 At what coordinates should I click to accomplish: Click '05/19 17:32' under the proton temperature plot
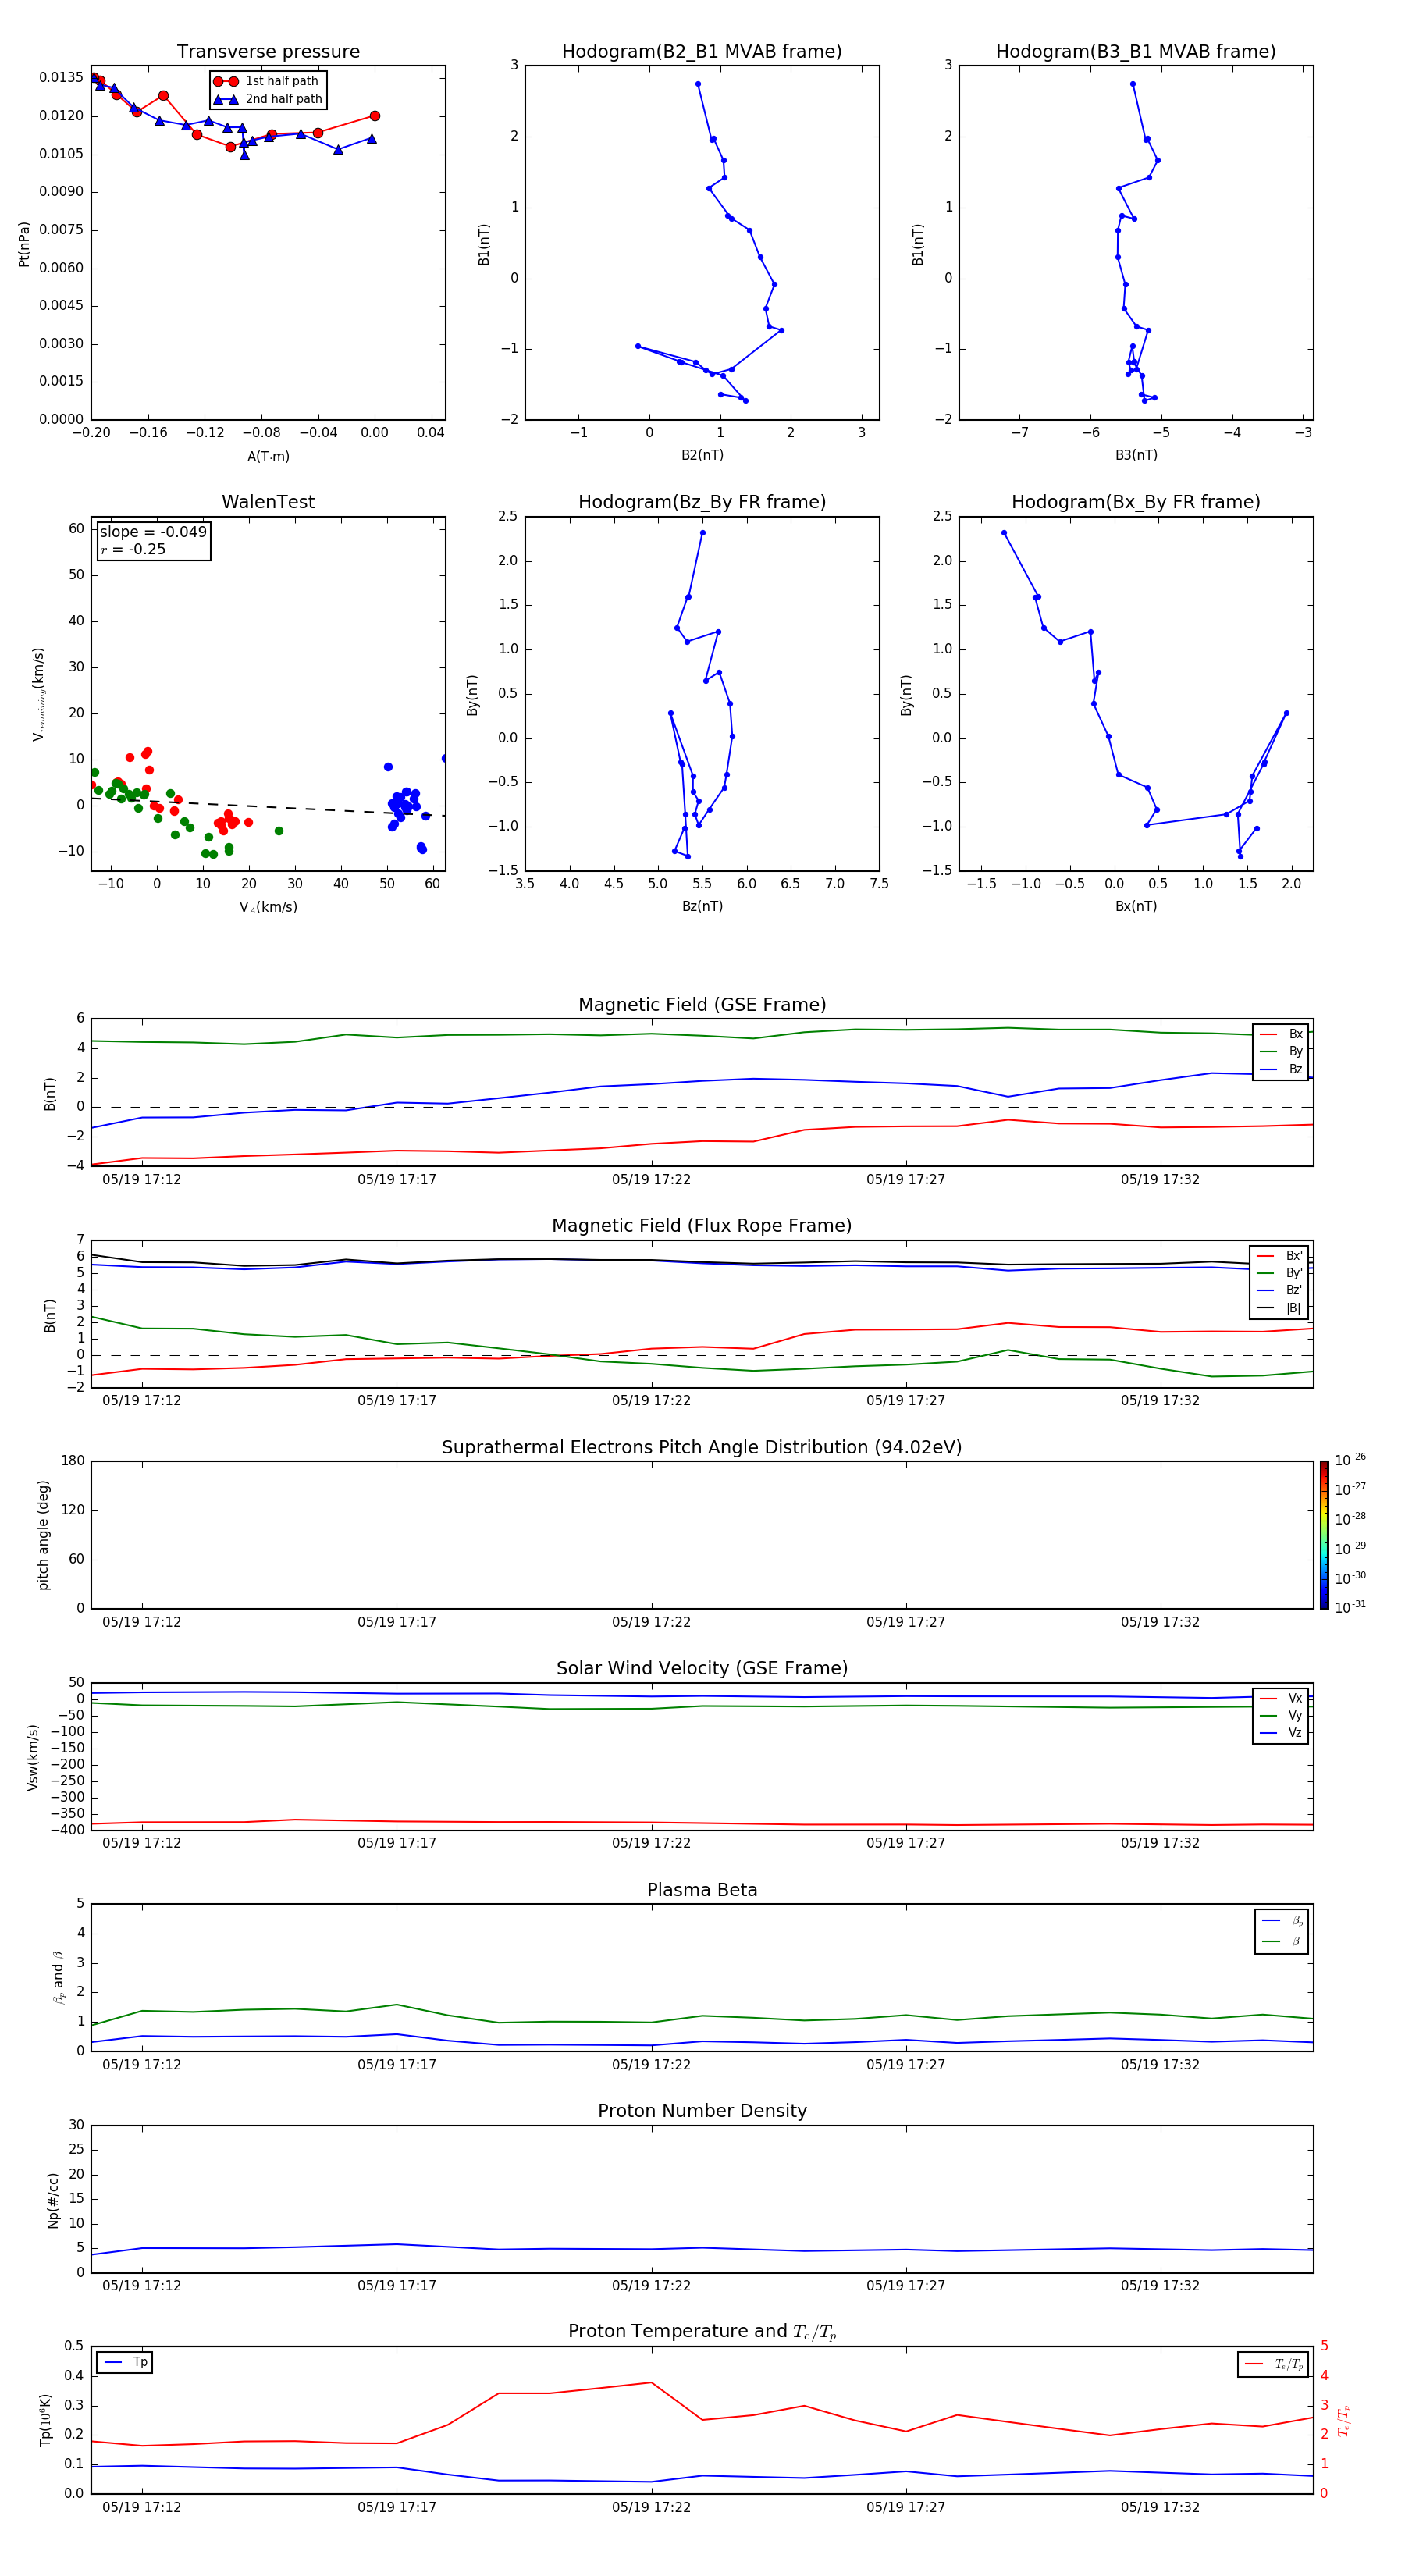pyautogui.click(x=1160, y=2507)
